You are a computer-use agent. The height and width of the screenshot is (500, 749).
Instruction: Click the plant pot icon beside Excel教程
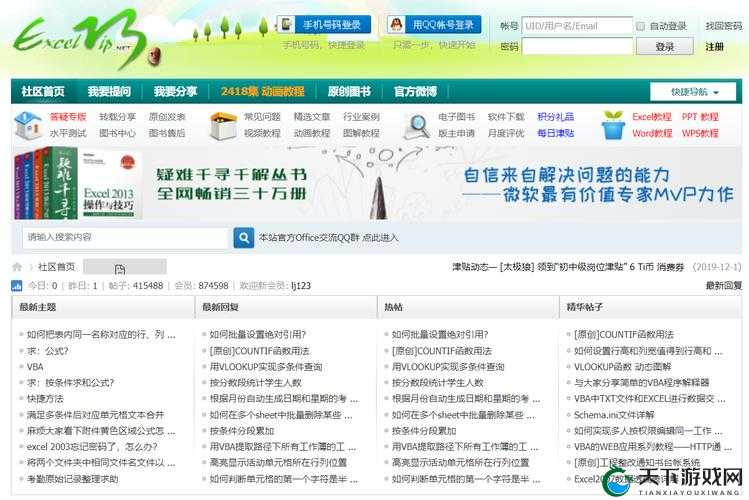(613, 125)
